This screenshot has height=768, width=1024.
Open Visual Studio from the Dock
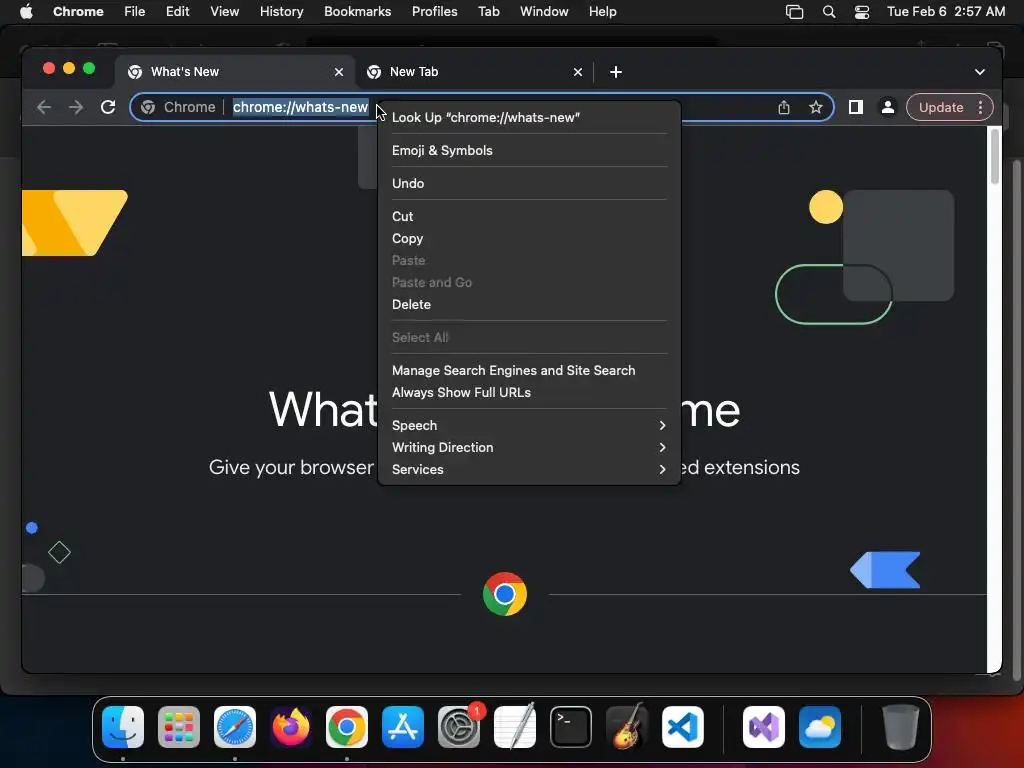point(764,727)
